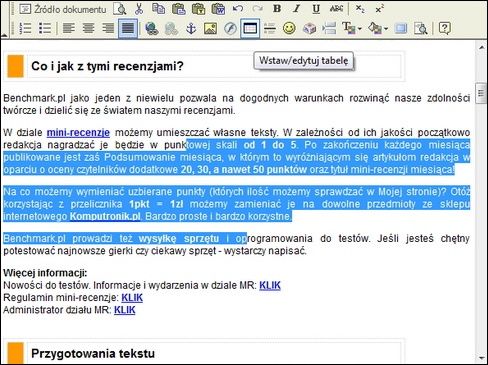Toggle strikethrough ABC formatting
488x365 pixels.
pos(336,9)
